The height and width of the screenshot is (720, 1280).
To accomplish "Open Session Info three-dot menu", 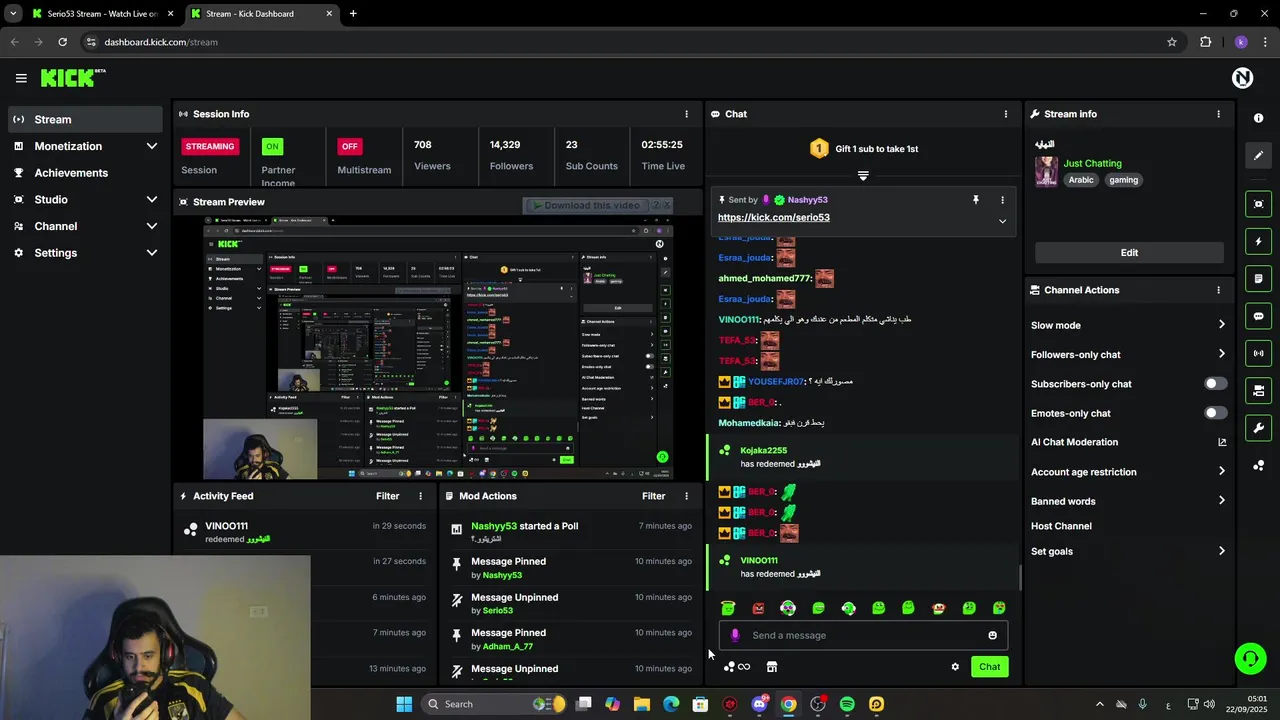I will pyautogui.click(x=686, y=114).
